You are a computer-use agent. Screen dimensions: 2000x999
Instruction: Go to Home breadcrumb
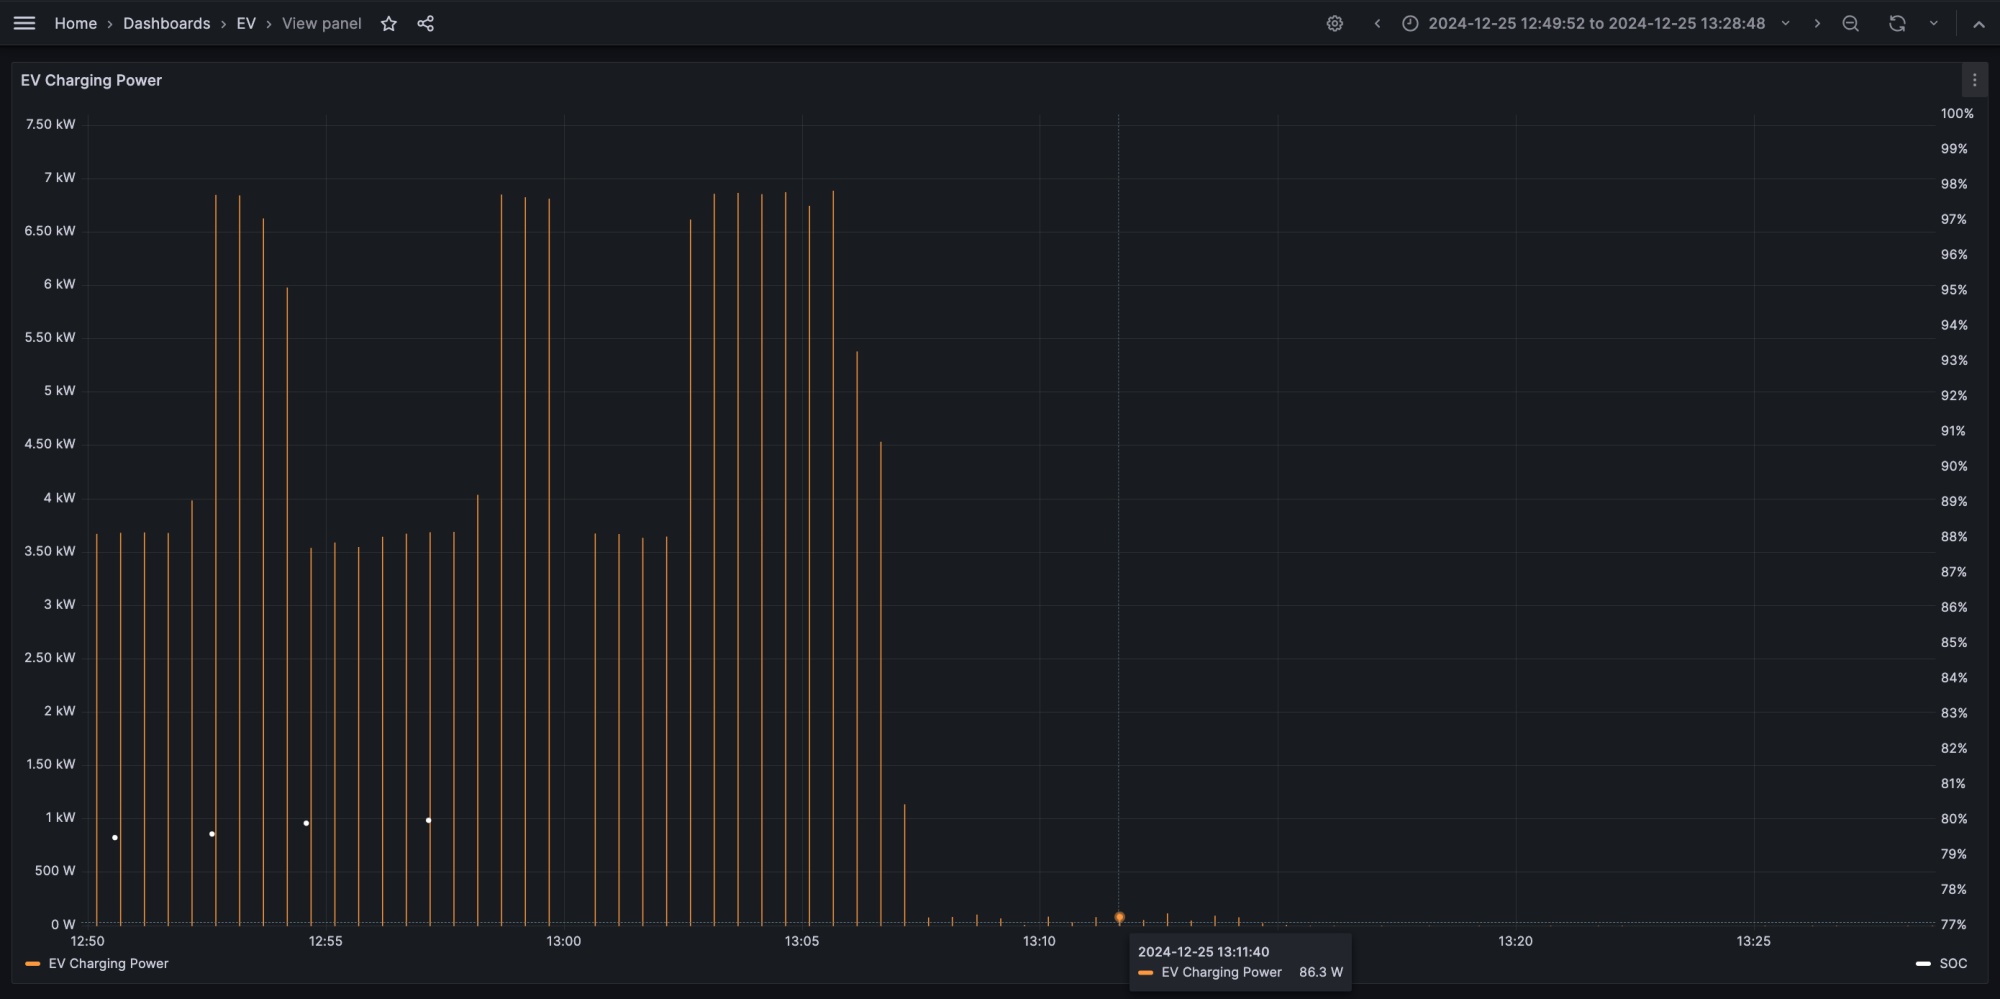click(x=75, y=23)
